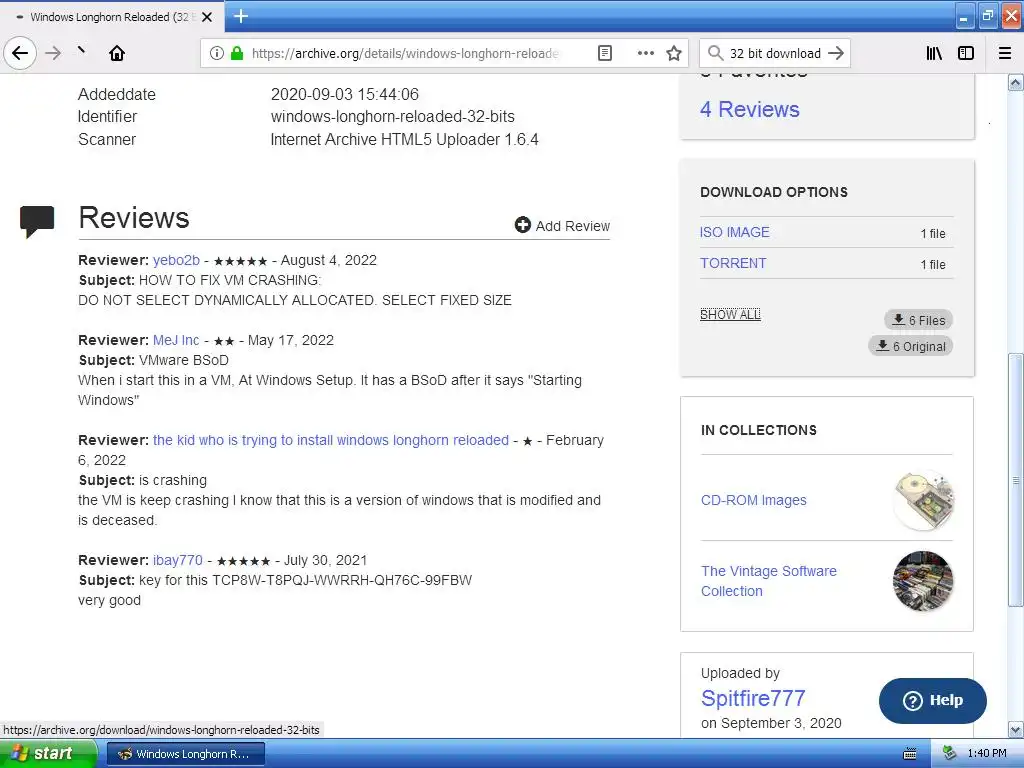Submit search with the go arrow
Viewport: 1024px width, 768px height.
(x=836, y=53)
